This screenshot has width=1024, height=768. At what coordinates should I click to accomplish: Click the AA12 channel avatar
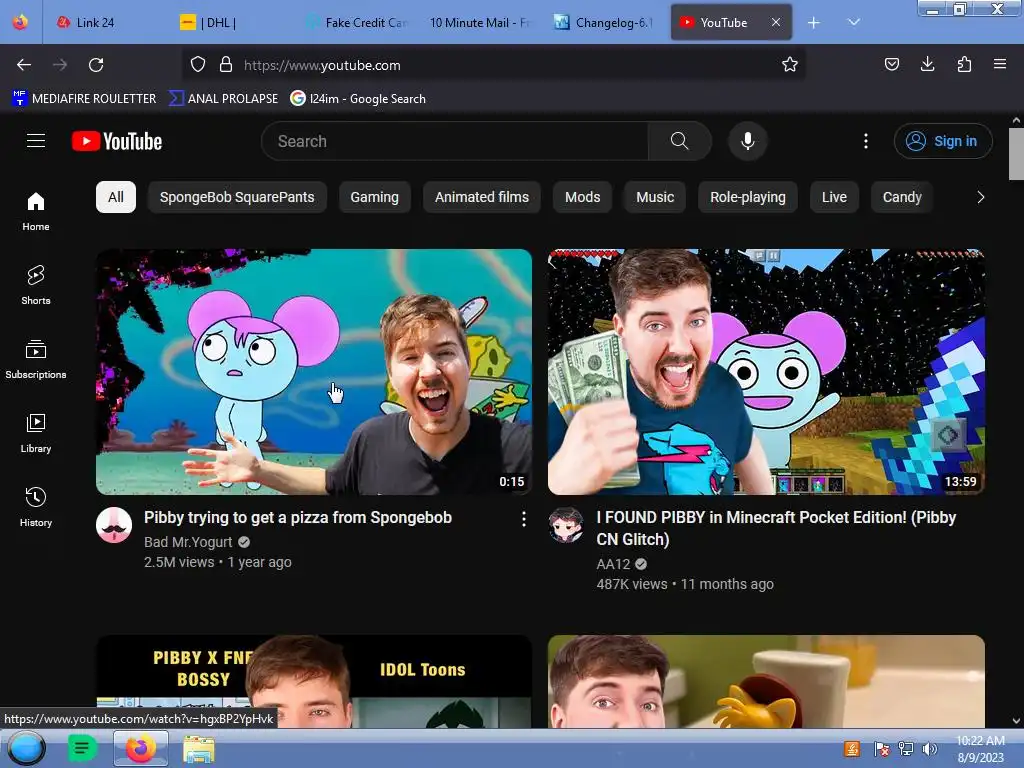click(566, 525)
